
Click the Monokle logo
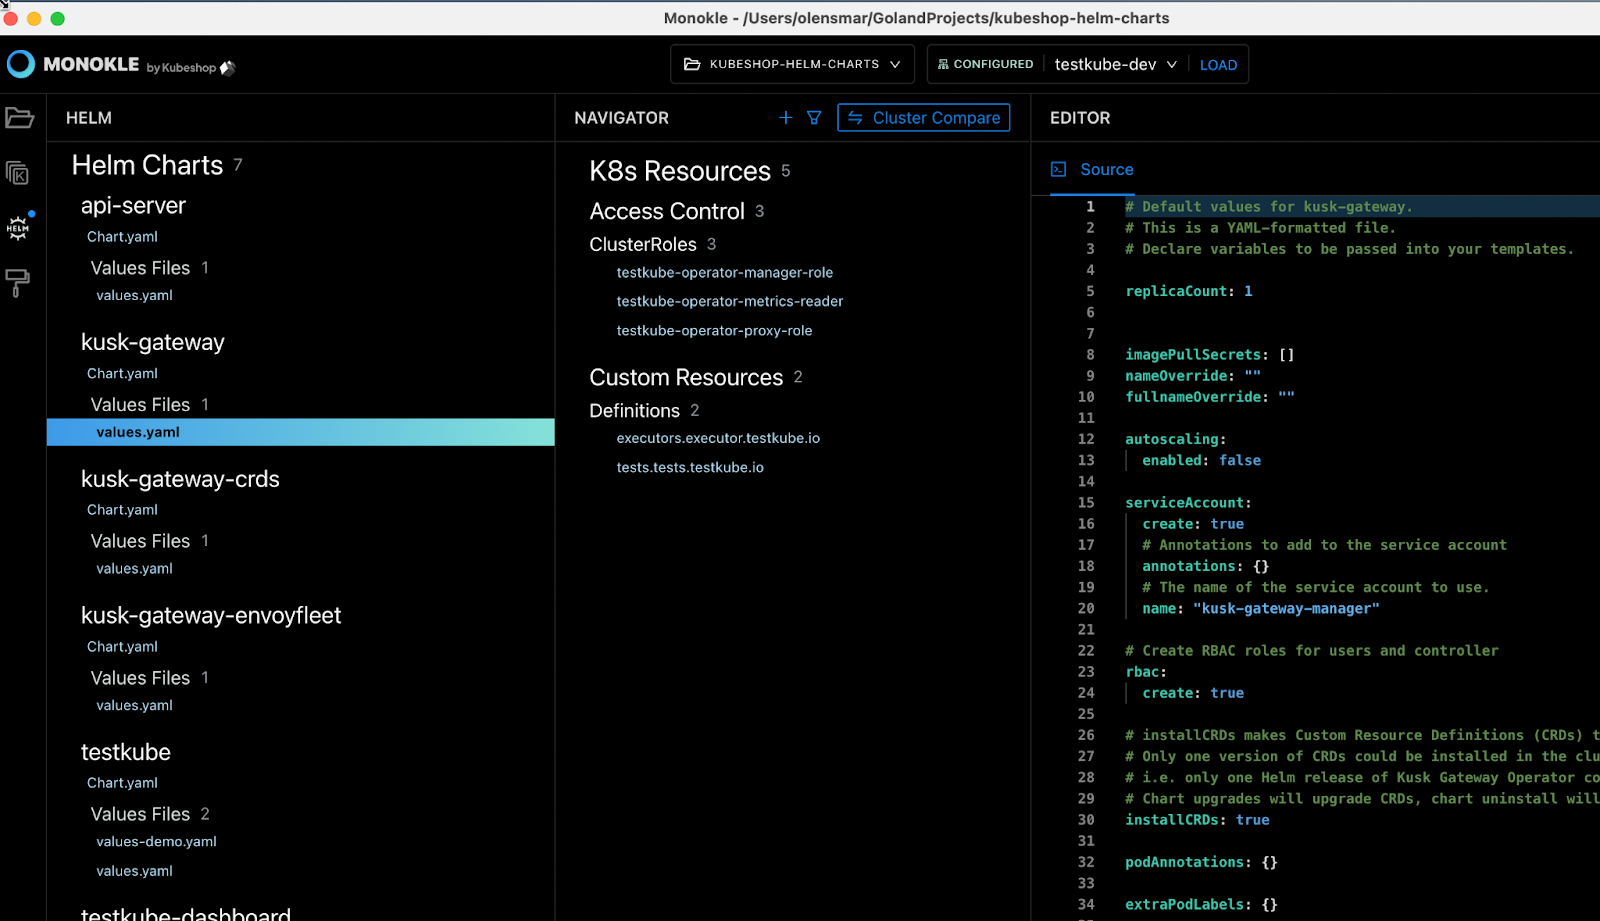(x=21, y=64)
